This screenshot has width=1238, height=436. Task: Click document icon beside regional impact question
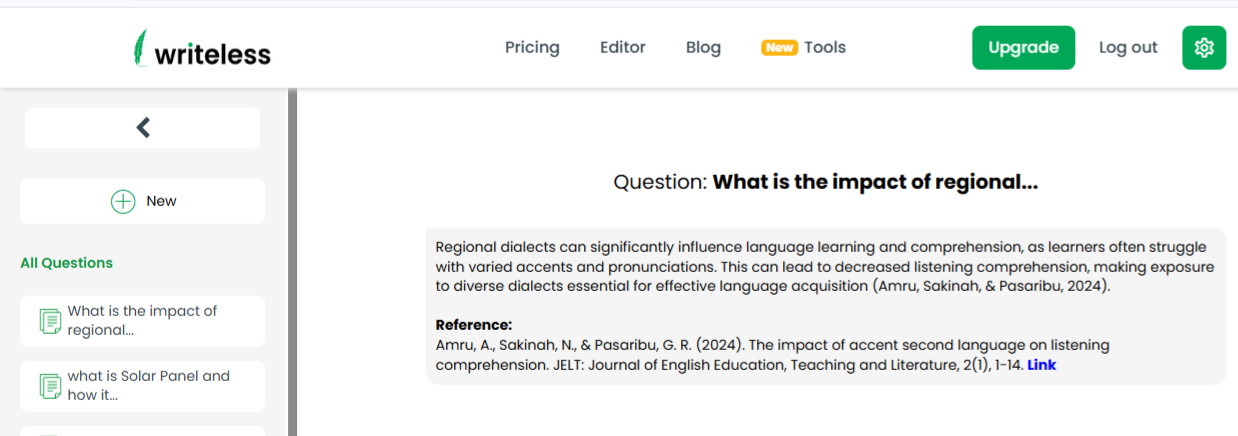click(x=50, y=321)
